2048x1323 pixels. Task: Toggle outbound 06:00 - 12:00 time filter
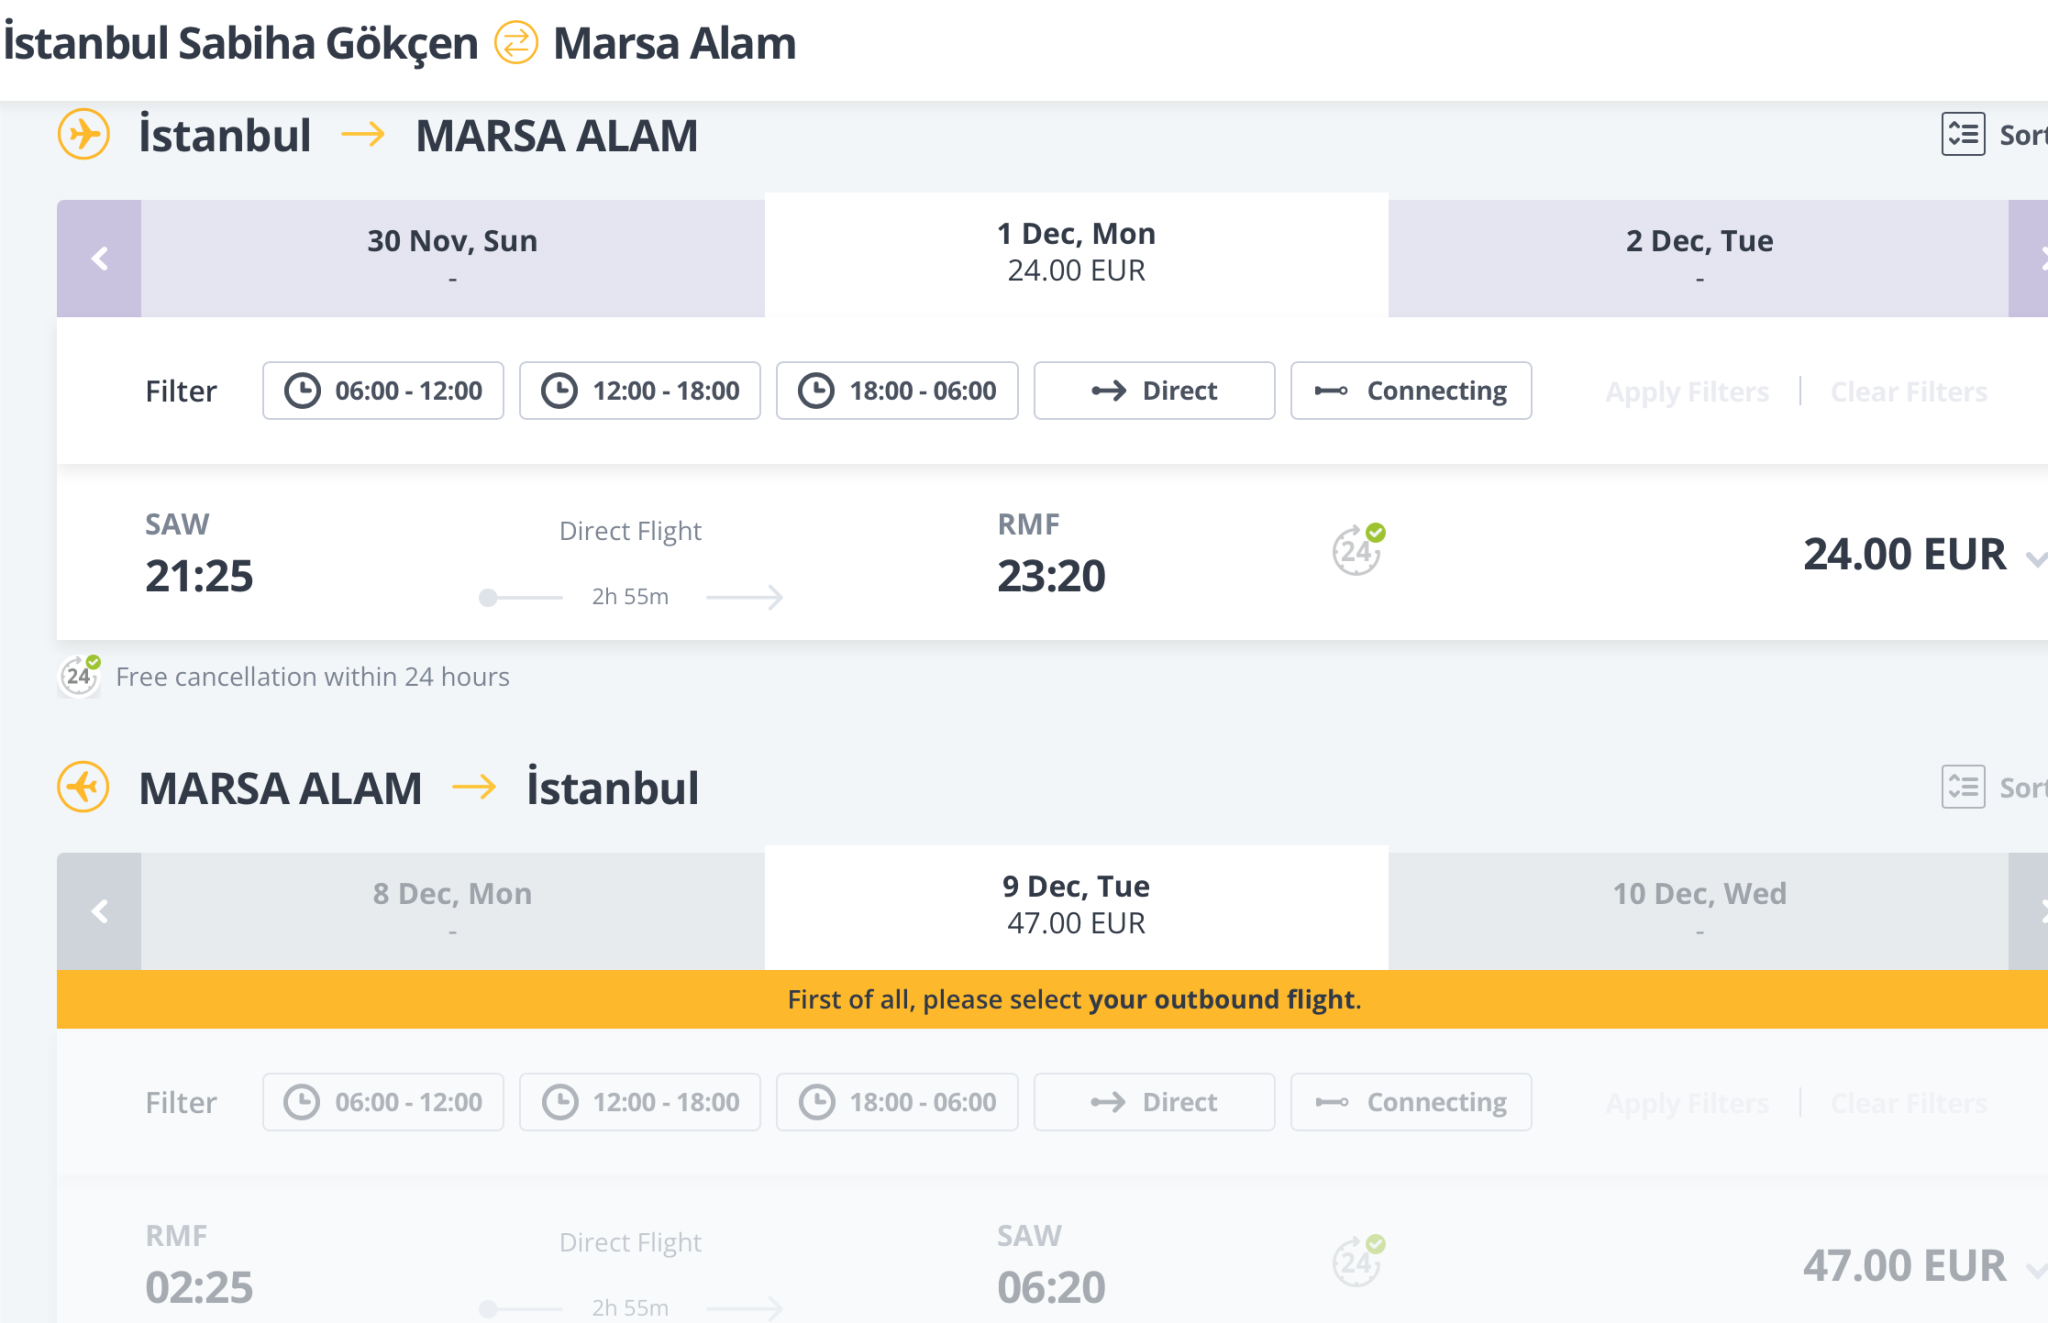[383, 391]
